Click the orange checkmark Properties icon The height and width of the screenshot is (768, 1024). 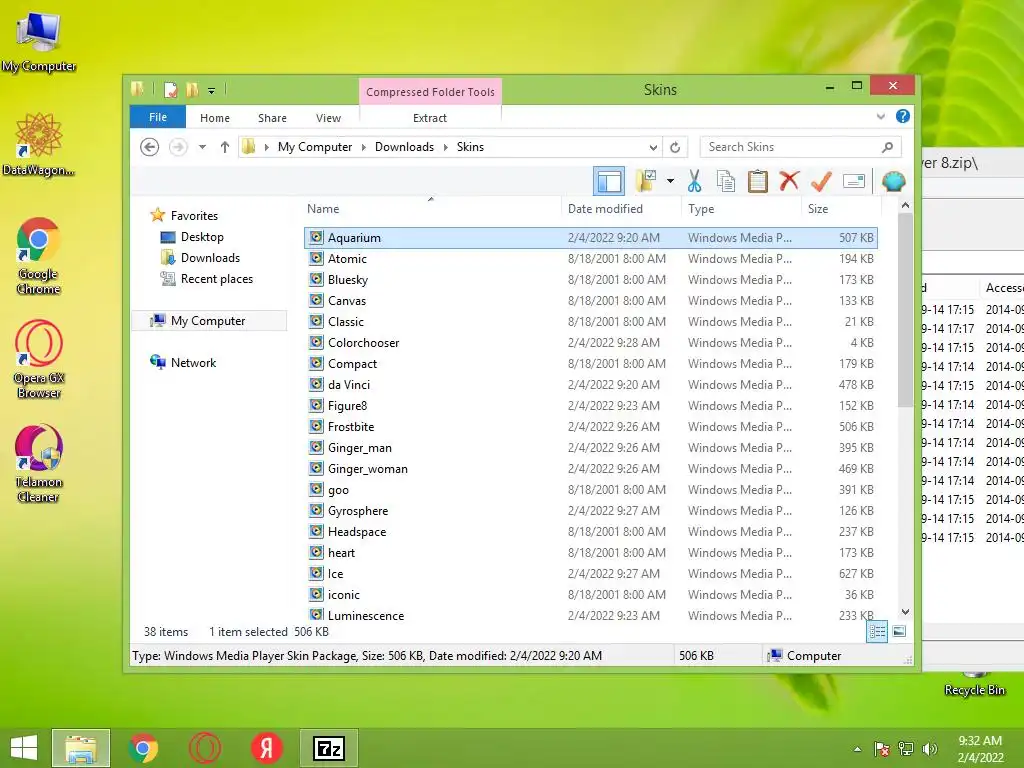tap(821, 181)
